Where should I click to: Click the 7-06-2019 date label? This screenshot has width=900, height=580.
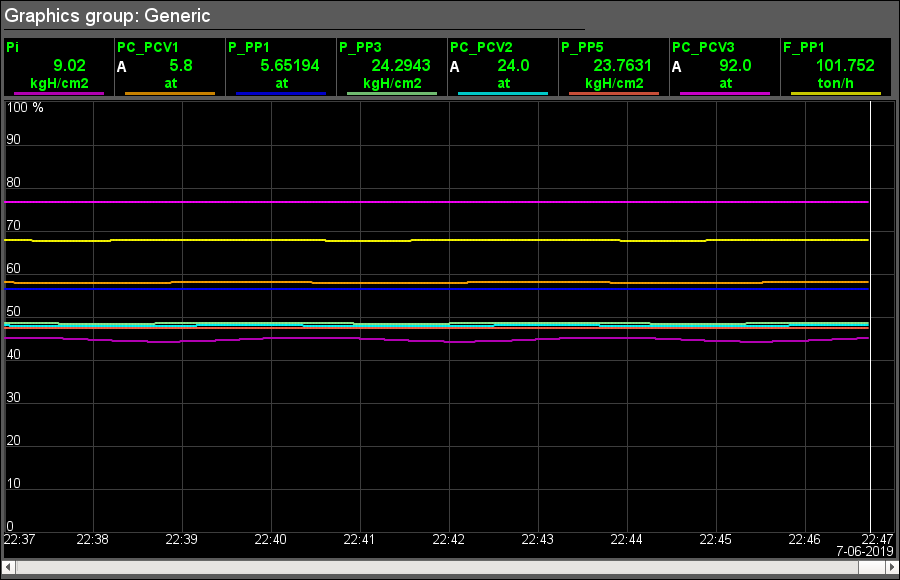(x=863, y=551)
